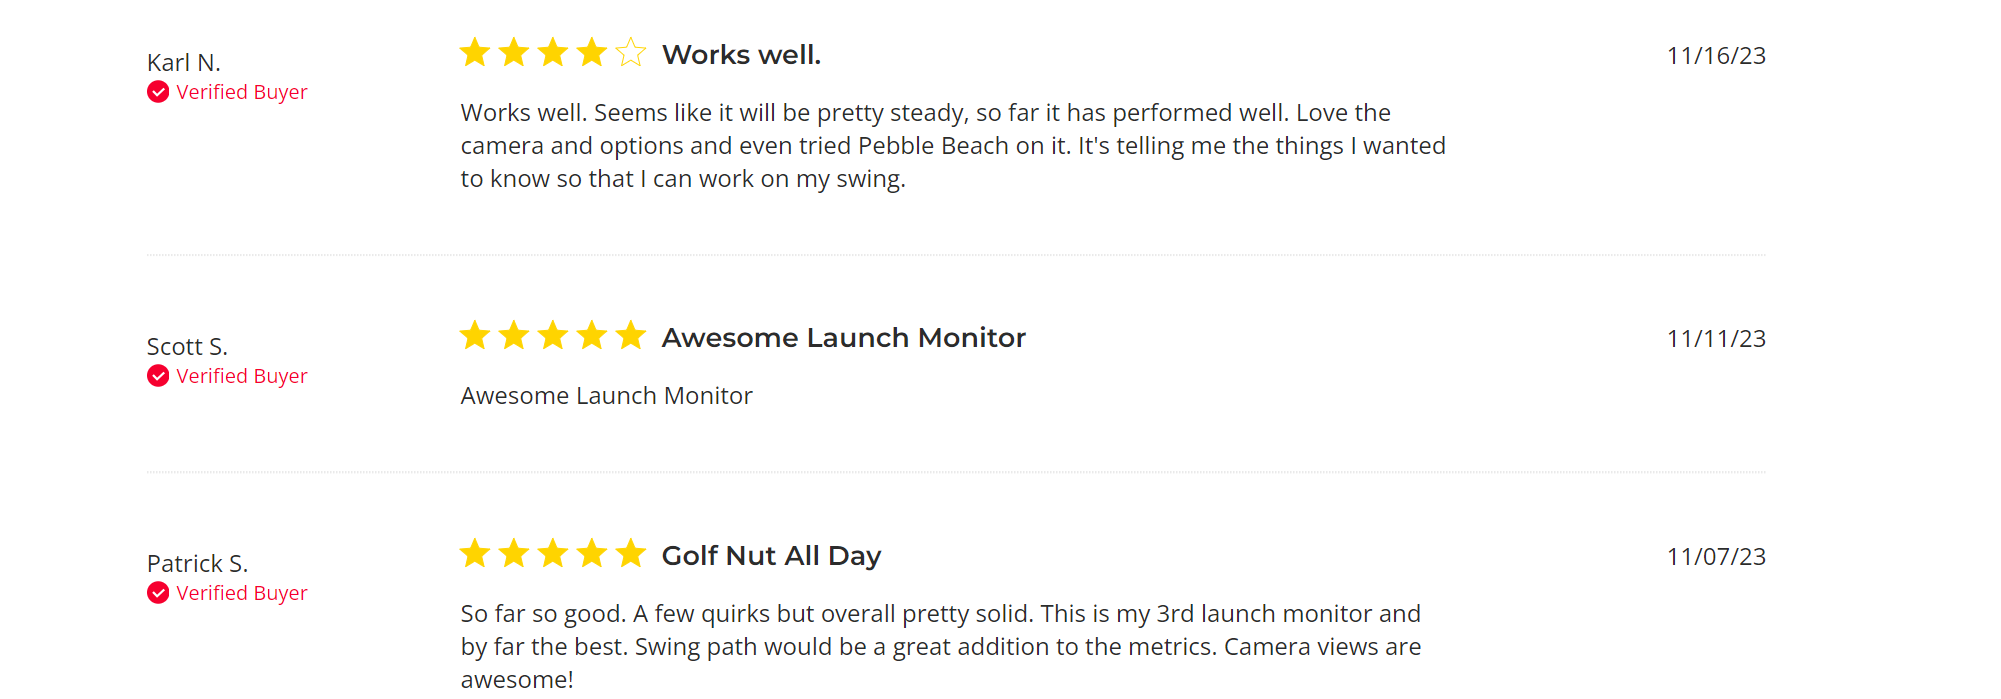Click Patrick S.'s verified buyer checkmark icon
Viewport: 2001px width, 699px height.
pyautogui.click(x=158, y=593)
